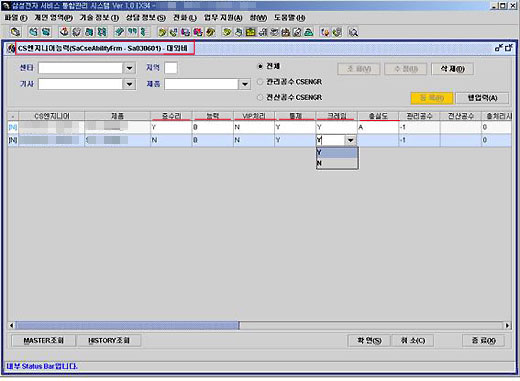Choose N in the 크레임 dropdown list

pos(337,163)
